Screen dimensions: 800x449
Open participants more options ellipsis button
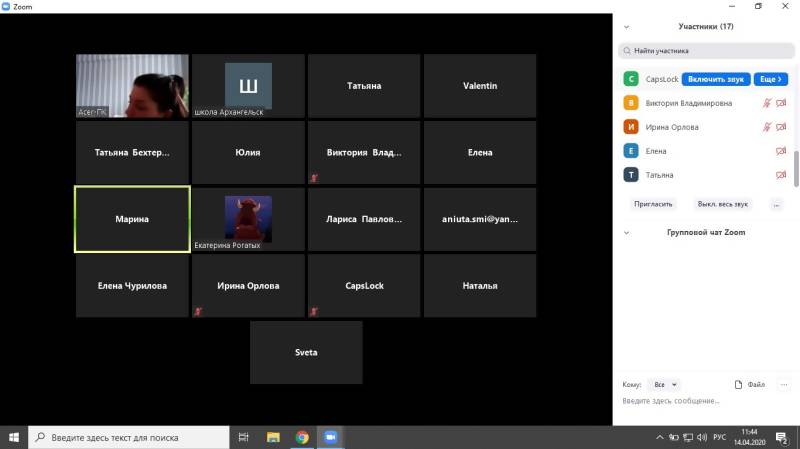pos(776,204)
